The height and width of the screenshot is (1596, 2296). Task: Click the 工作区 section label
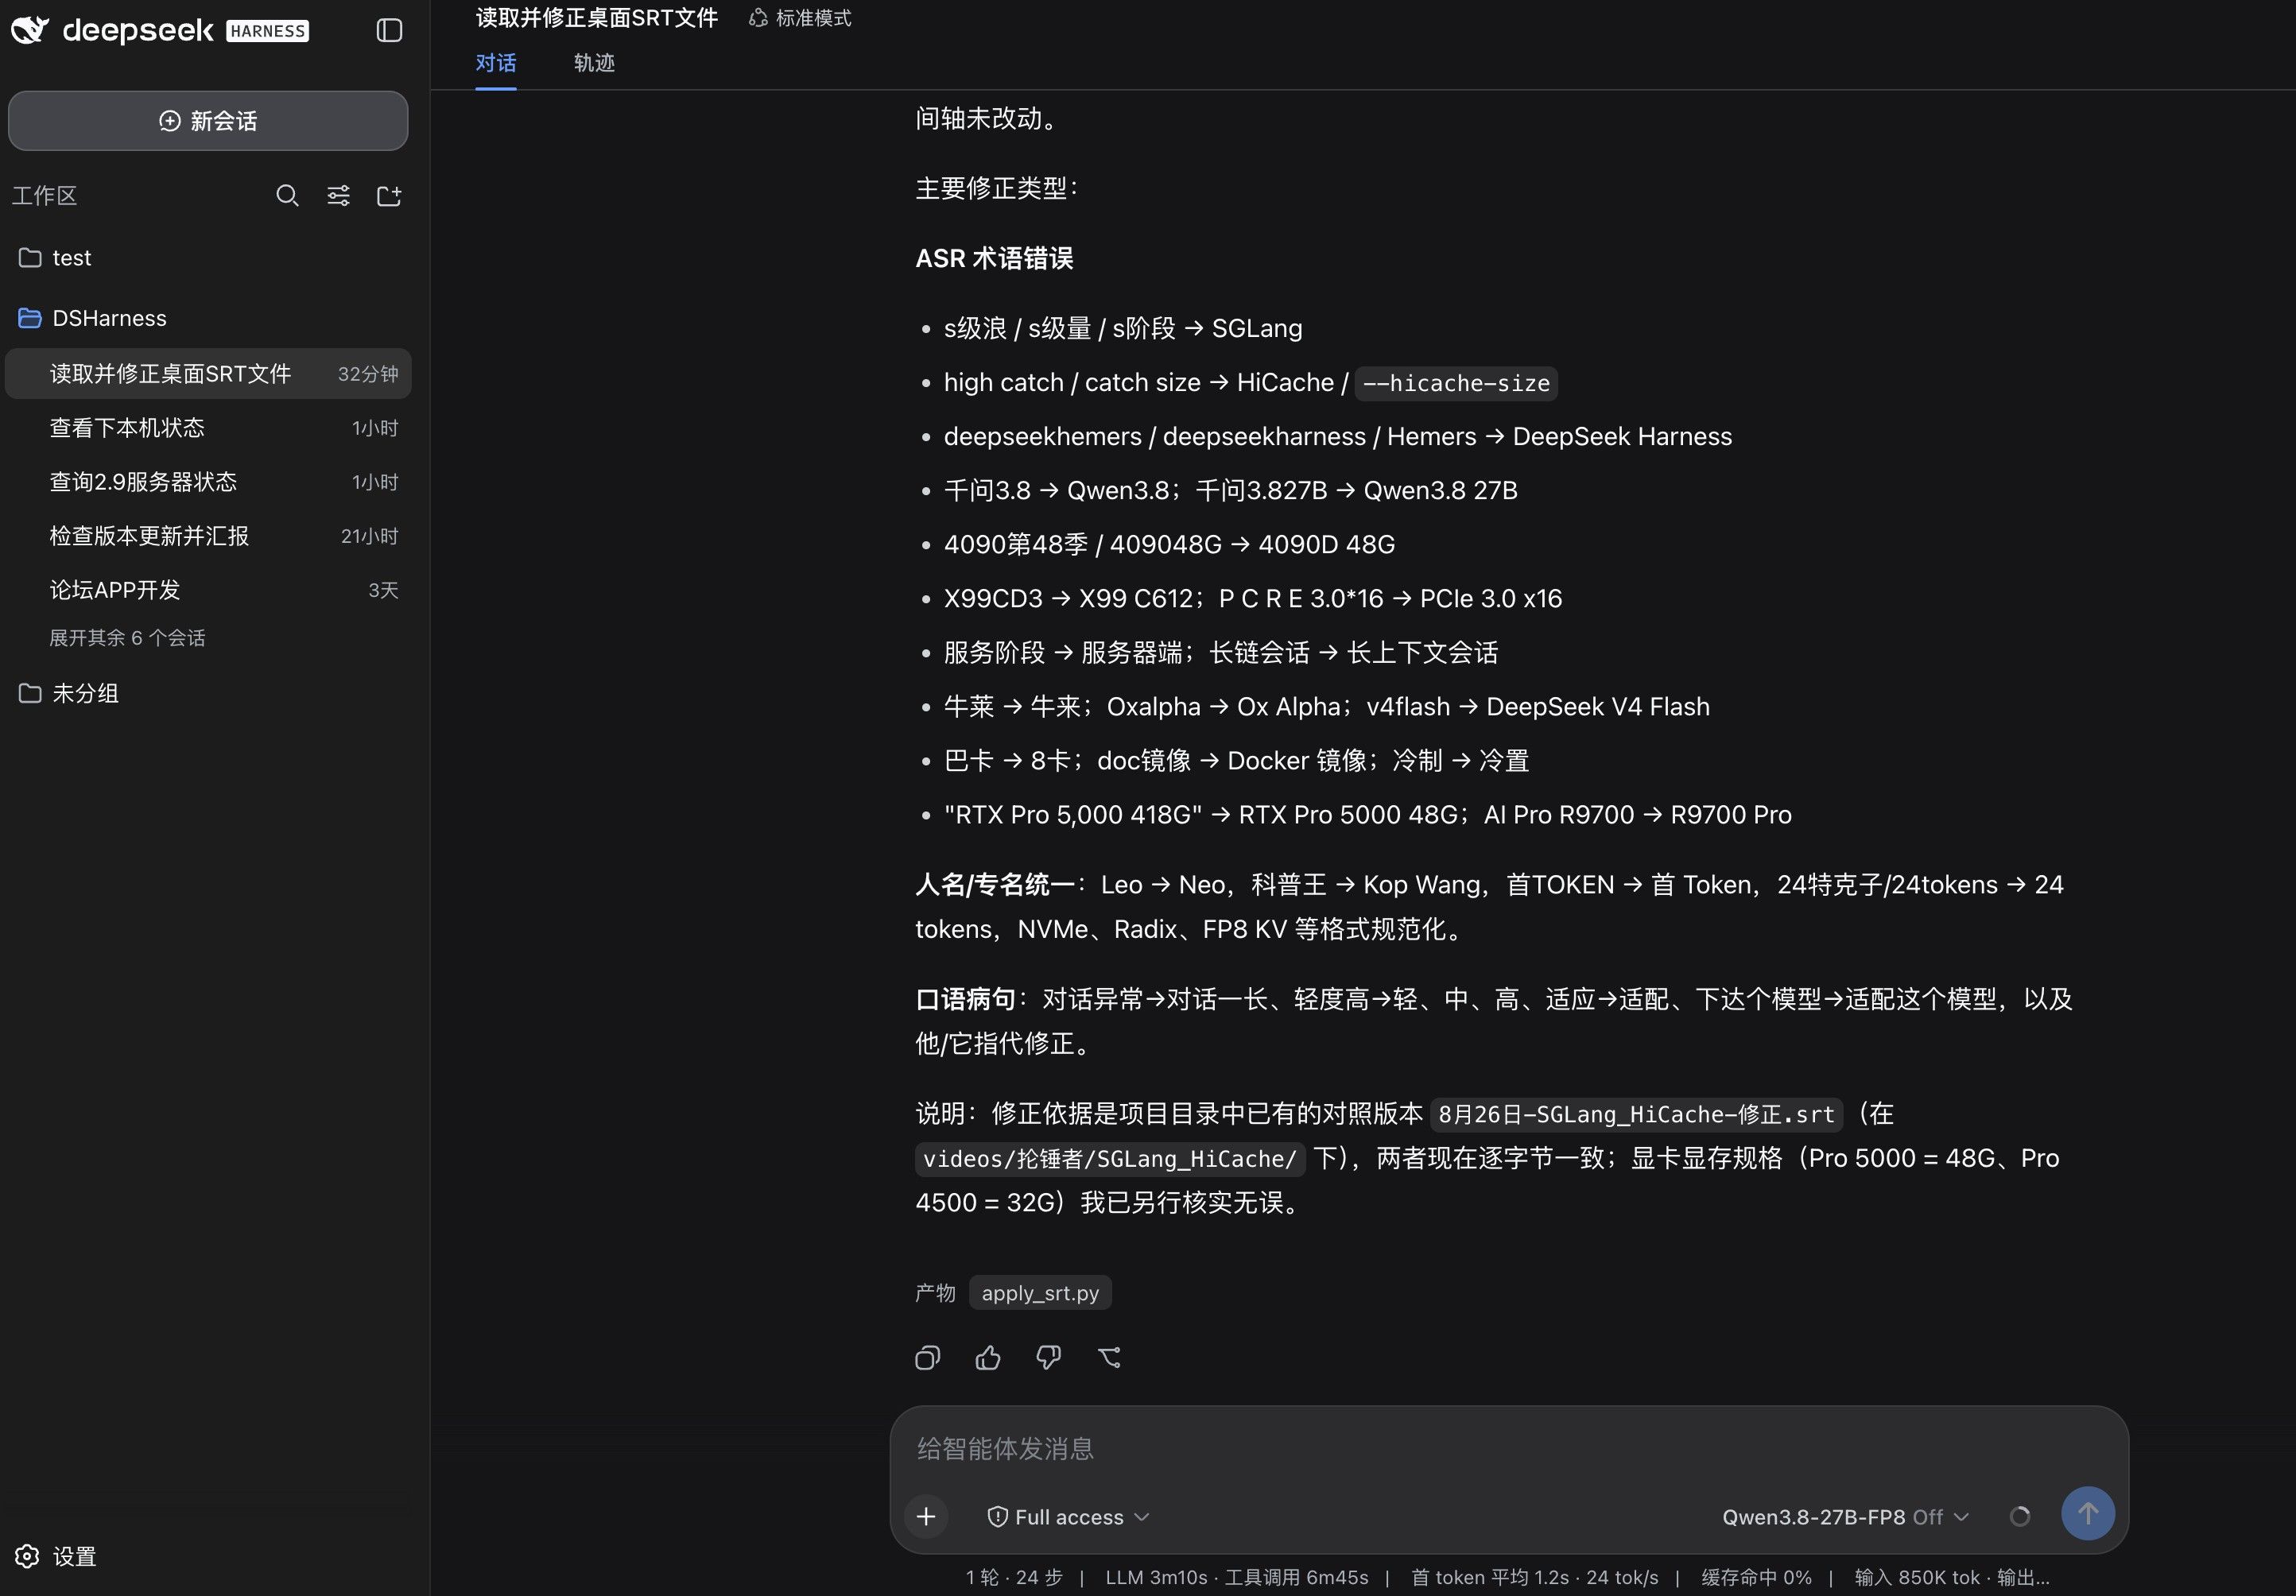(x=44, y=195)
